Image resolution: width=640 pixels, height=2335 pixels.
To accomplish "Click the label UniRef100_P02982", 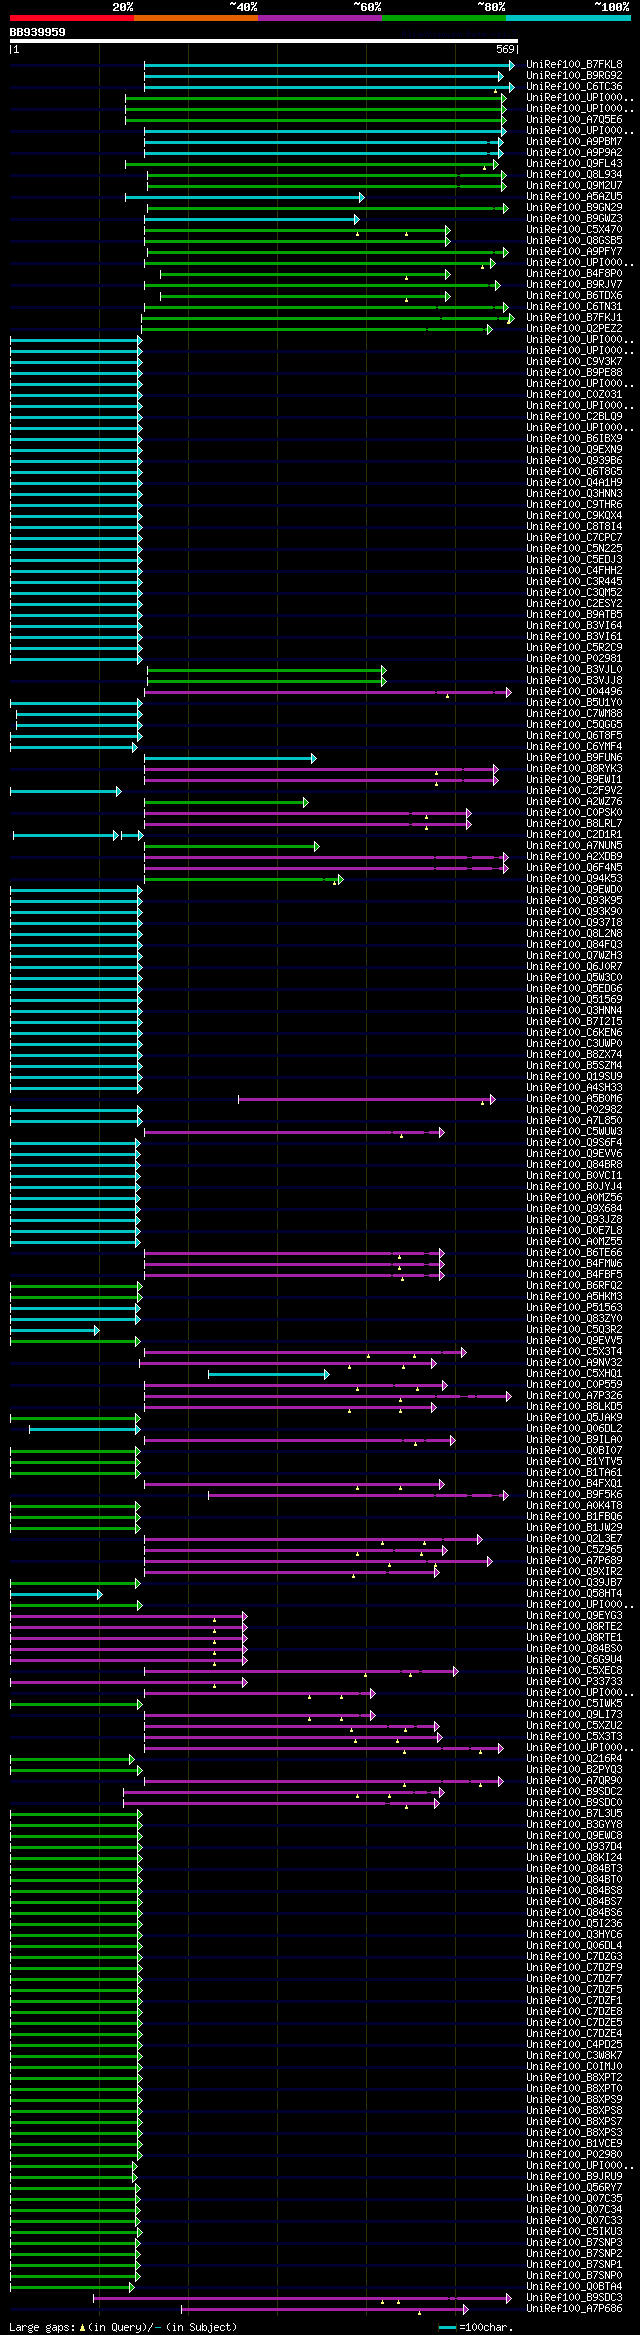I will pos(574,1110).
